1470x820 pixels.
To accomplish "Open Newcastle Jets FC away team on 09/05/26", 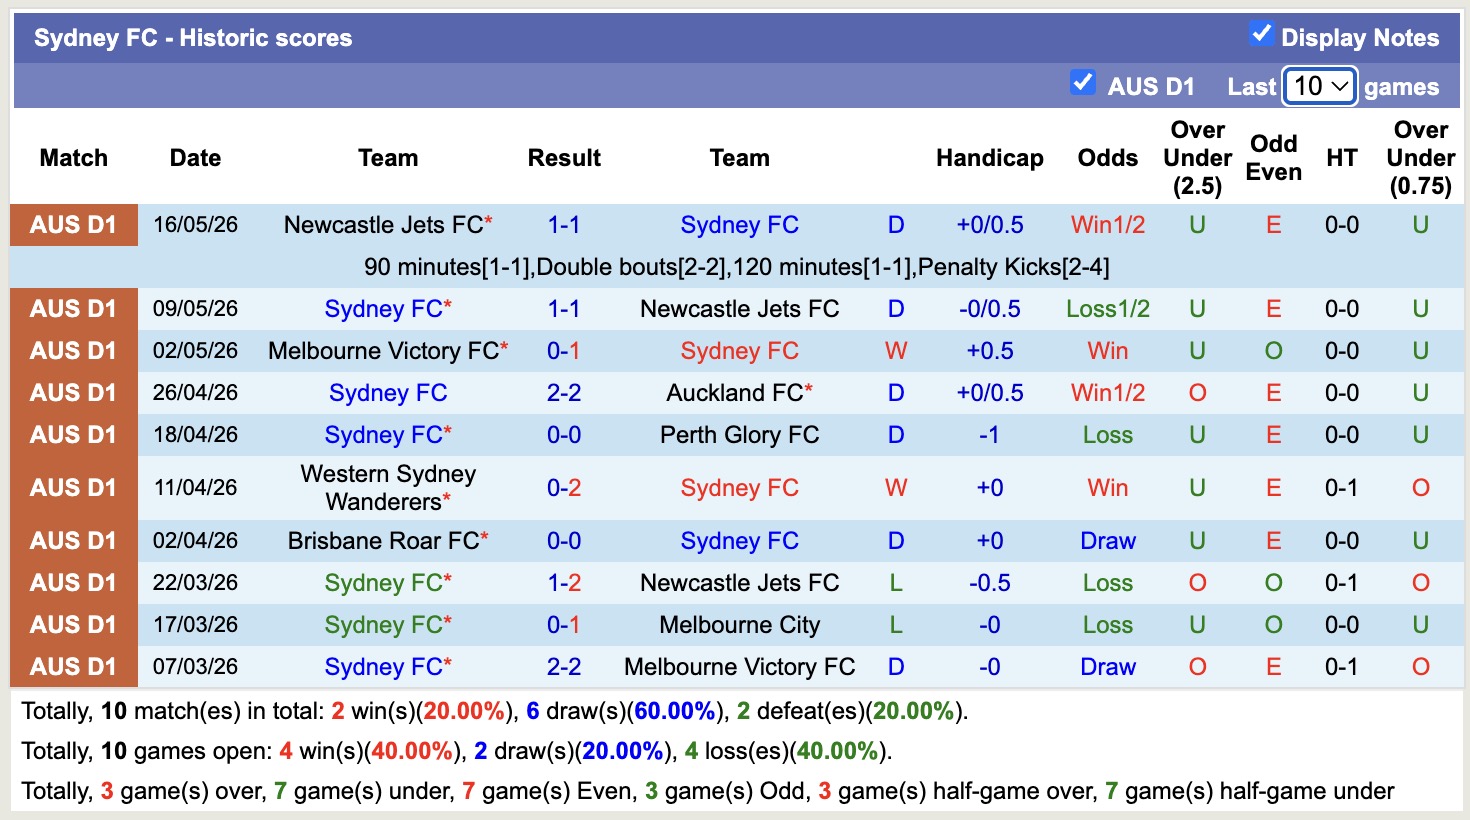I will (x=740, y=309).
